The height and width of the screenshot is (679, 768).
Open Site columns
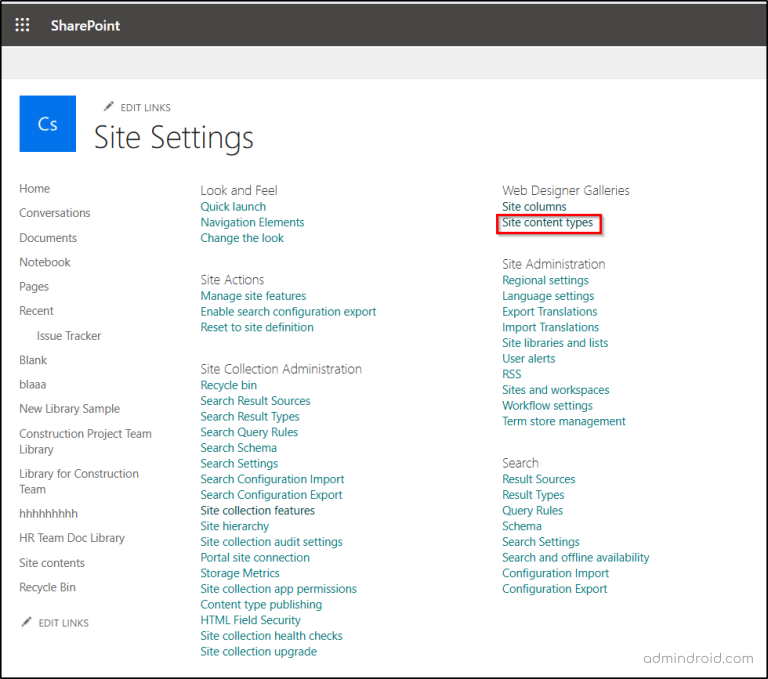(534, 207)
